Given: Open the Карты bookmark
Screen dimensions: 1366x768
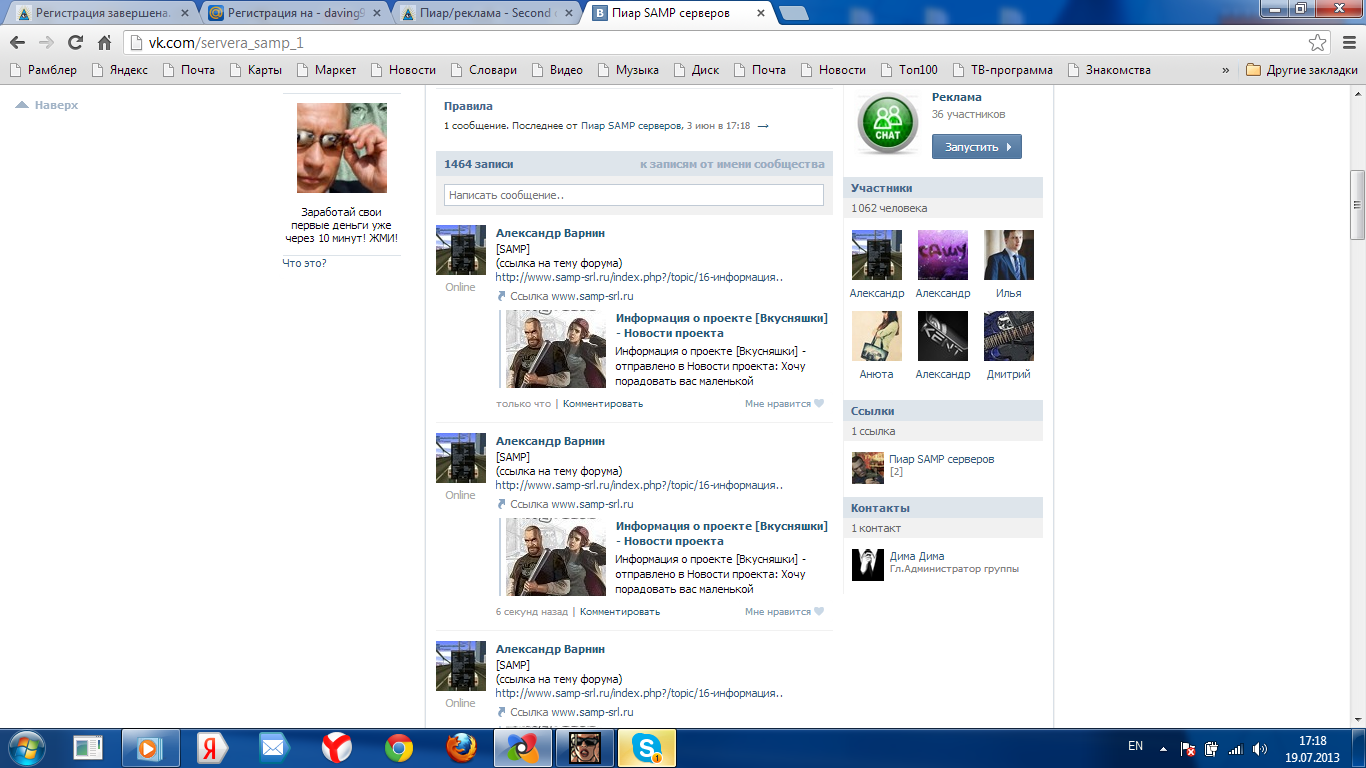Looking at the screenshot, I should click(x=256, y=70).
